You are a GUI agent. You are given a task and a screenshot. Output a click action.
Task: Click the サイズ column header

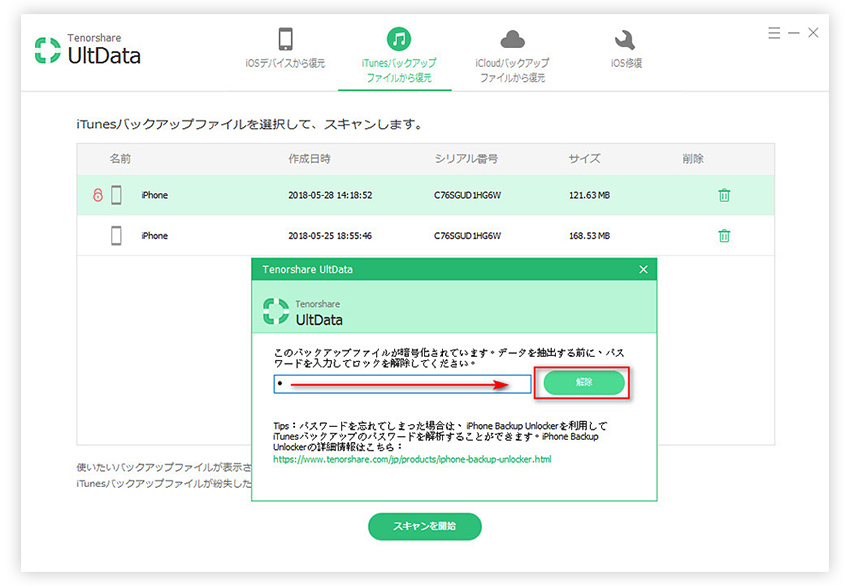coord(584,159)
